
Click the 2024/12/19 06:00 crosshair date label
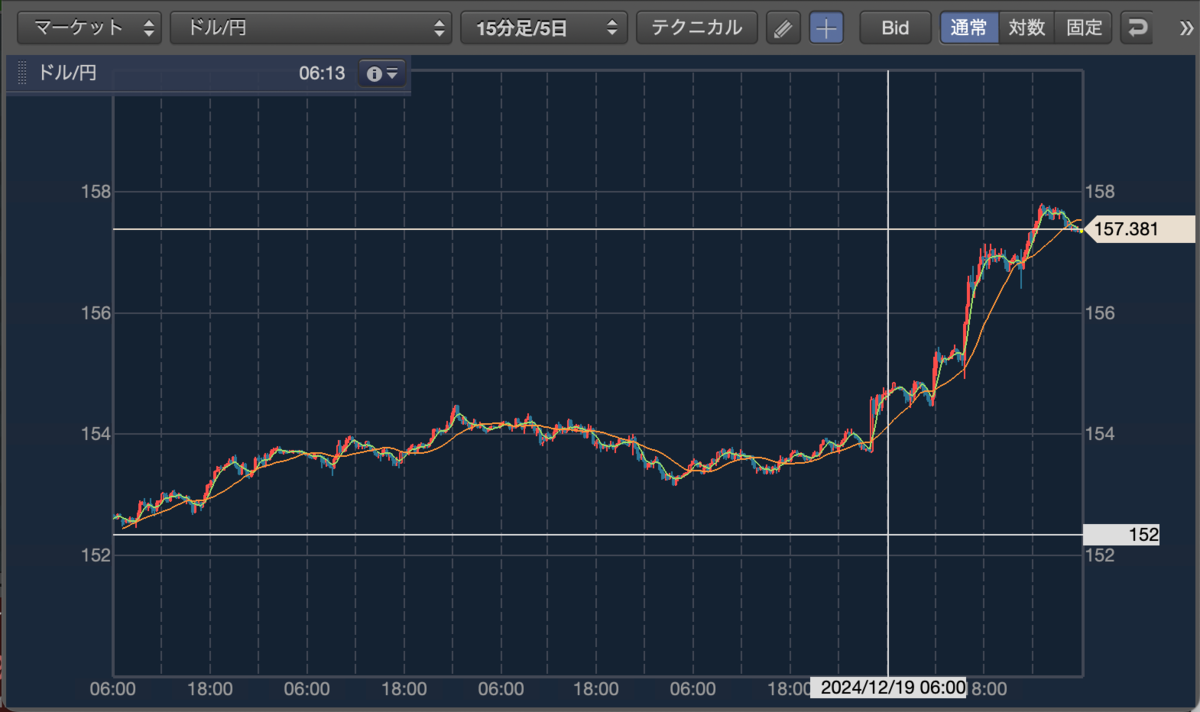tap(889, 688)
